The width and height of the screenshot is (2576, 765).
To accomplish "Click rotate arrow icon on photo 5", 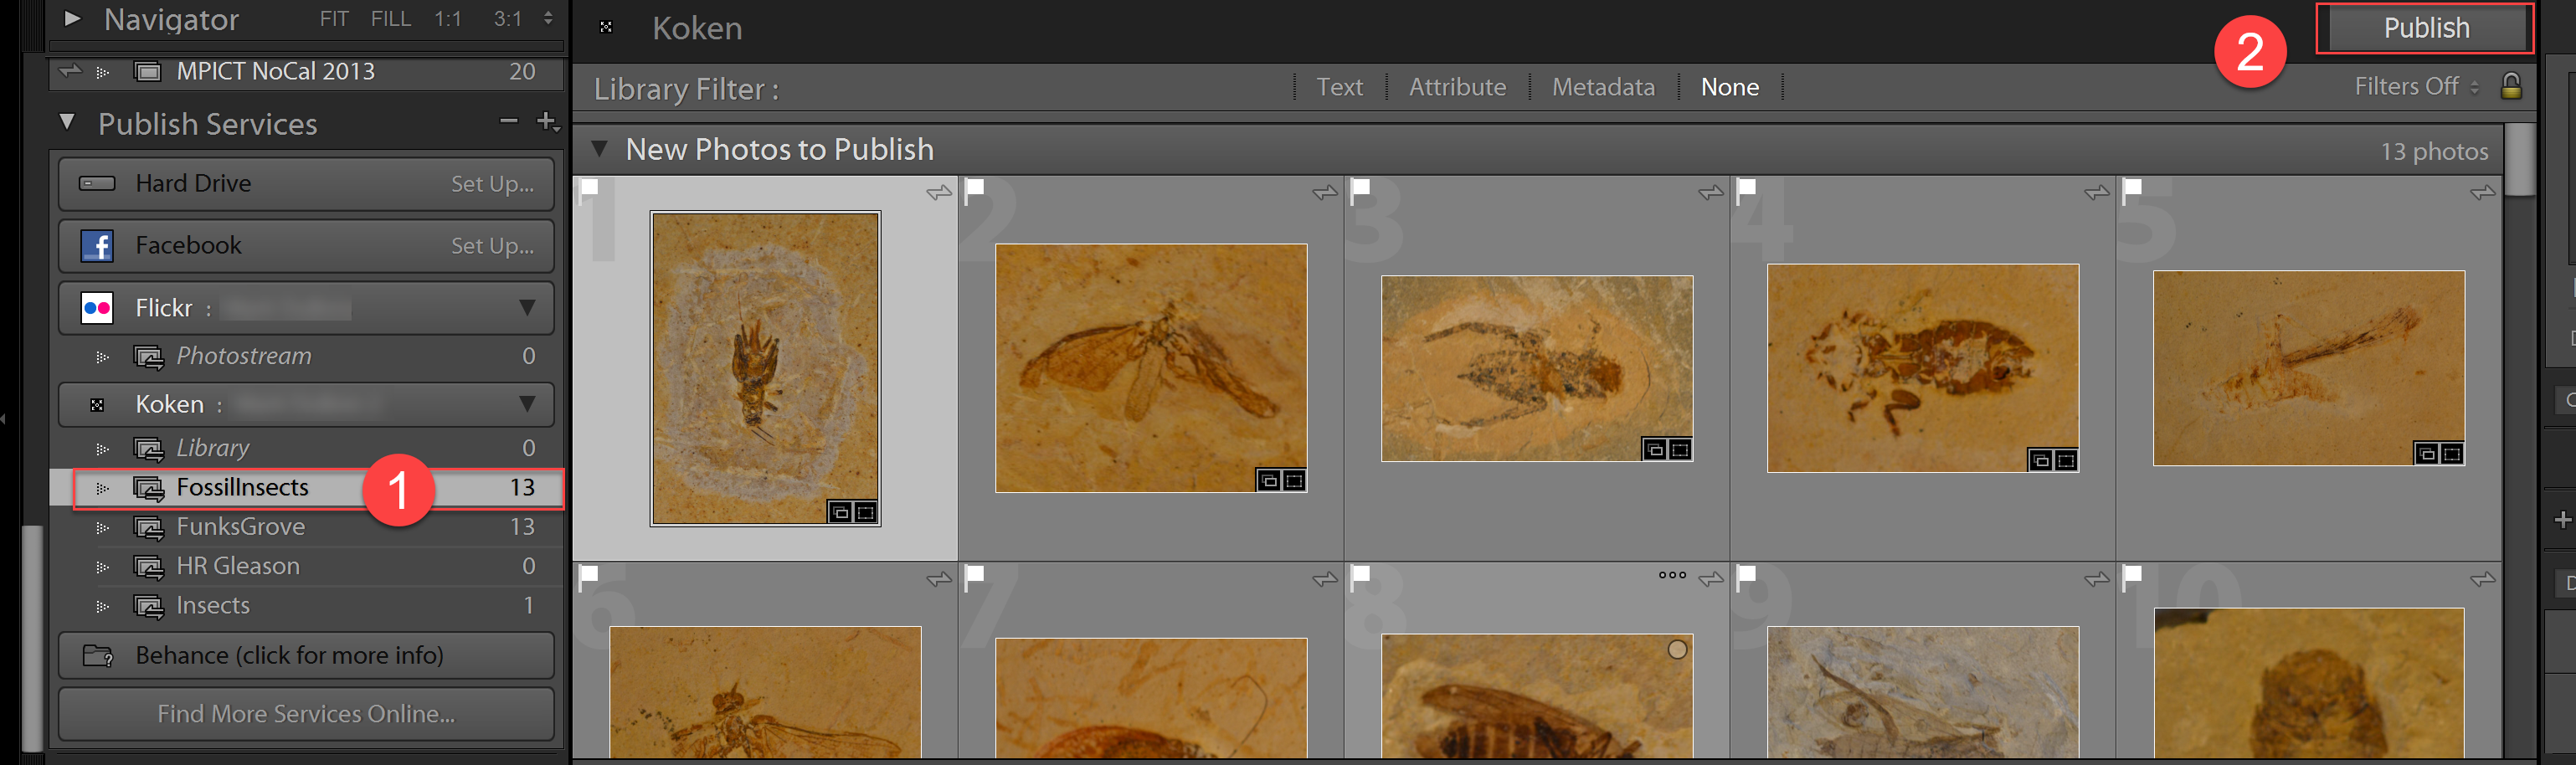I will pyautogui.click(x=2483, y=192).
